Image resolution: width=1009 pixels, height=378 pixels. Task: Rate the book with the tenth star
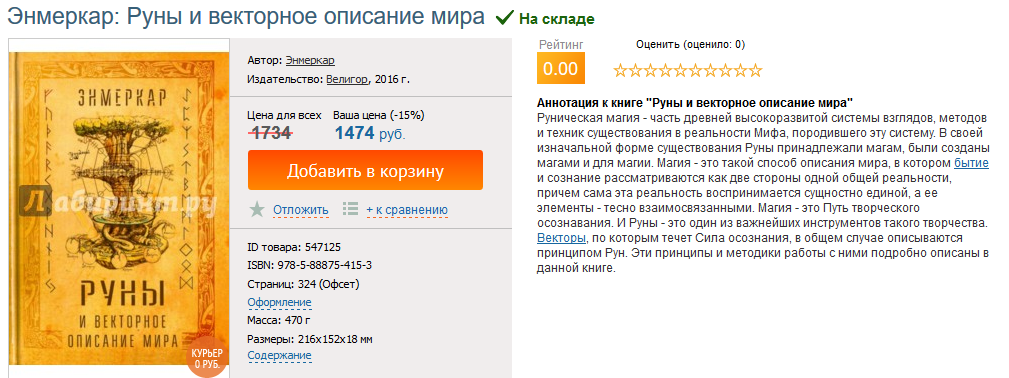pyautogui.click(x=755, y=70)
